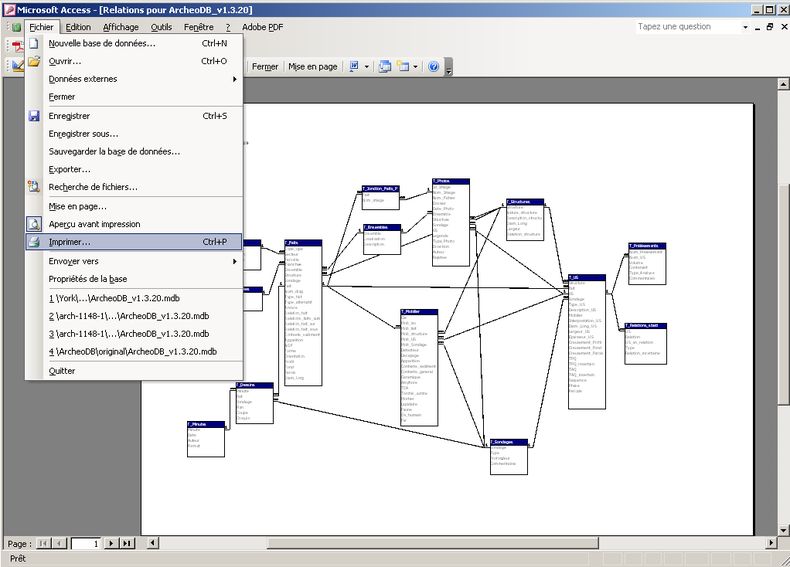Click the T_Sondages table in the diagram
Image resolution: width=790 pixels, height=567 pixels.
(x=509, y=457)
